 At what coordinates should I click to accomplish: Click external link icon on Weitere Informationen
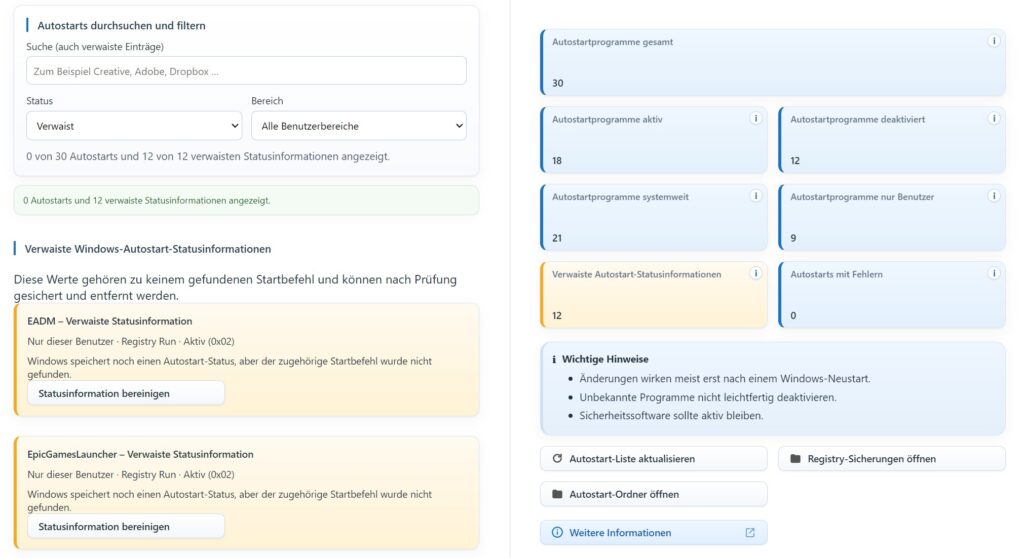tap(750, 533)
